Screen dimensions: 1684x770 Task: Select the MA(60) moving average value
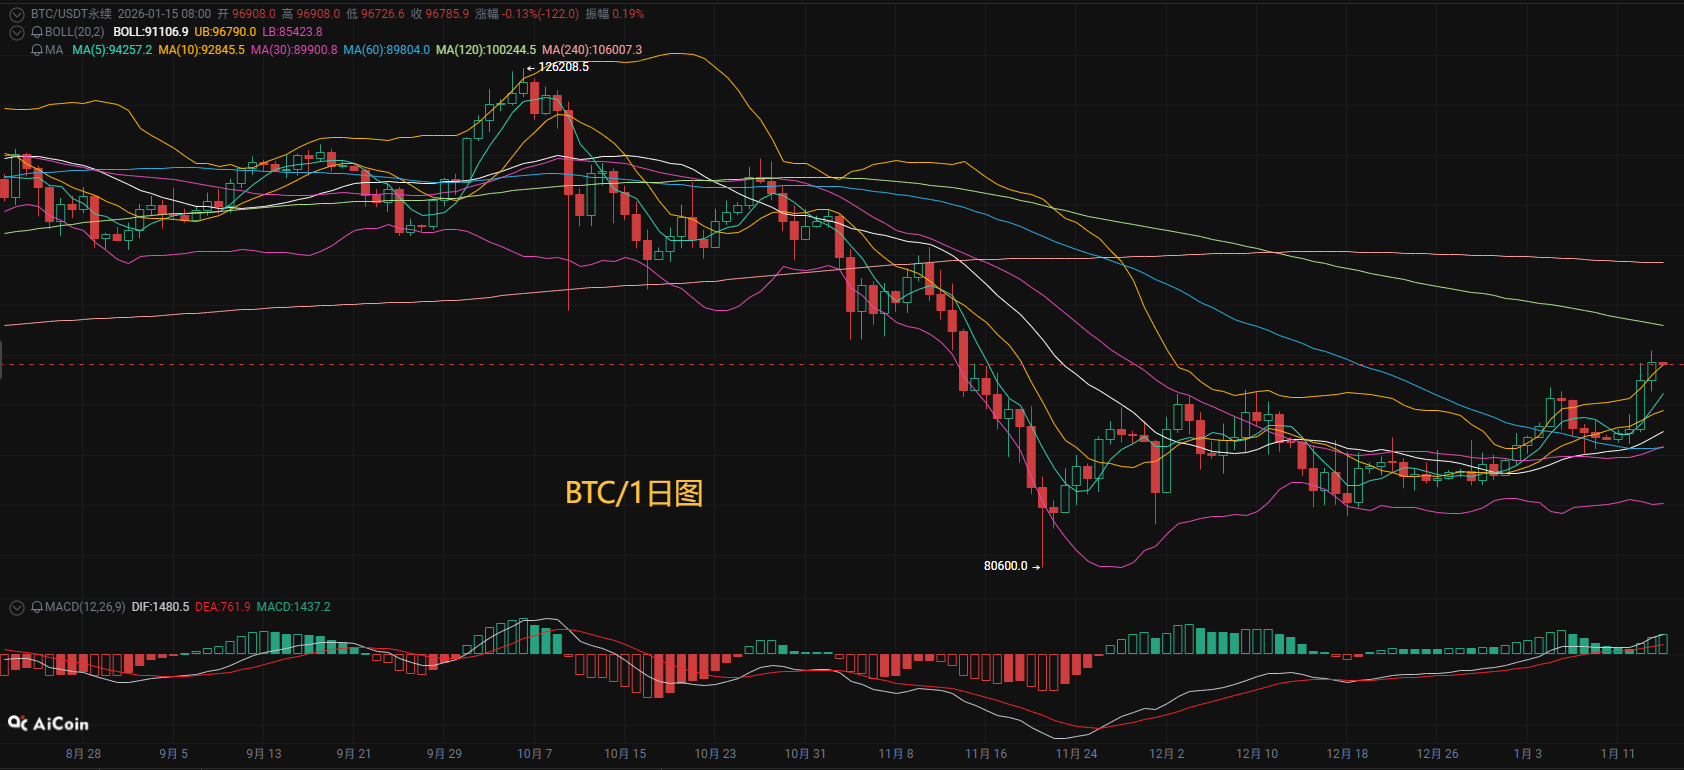click(386, 50)
